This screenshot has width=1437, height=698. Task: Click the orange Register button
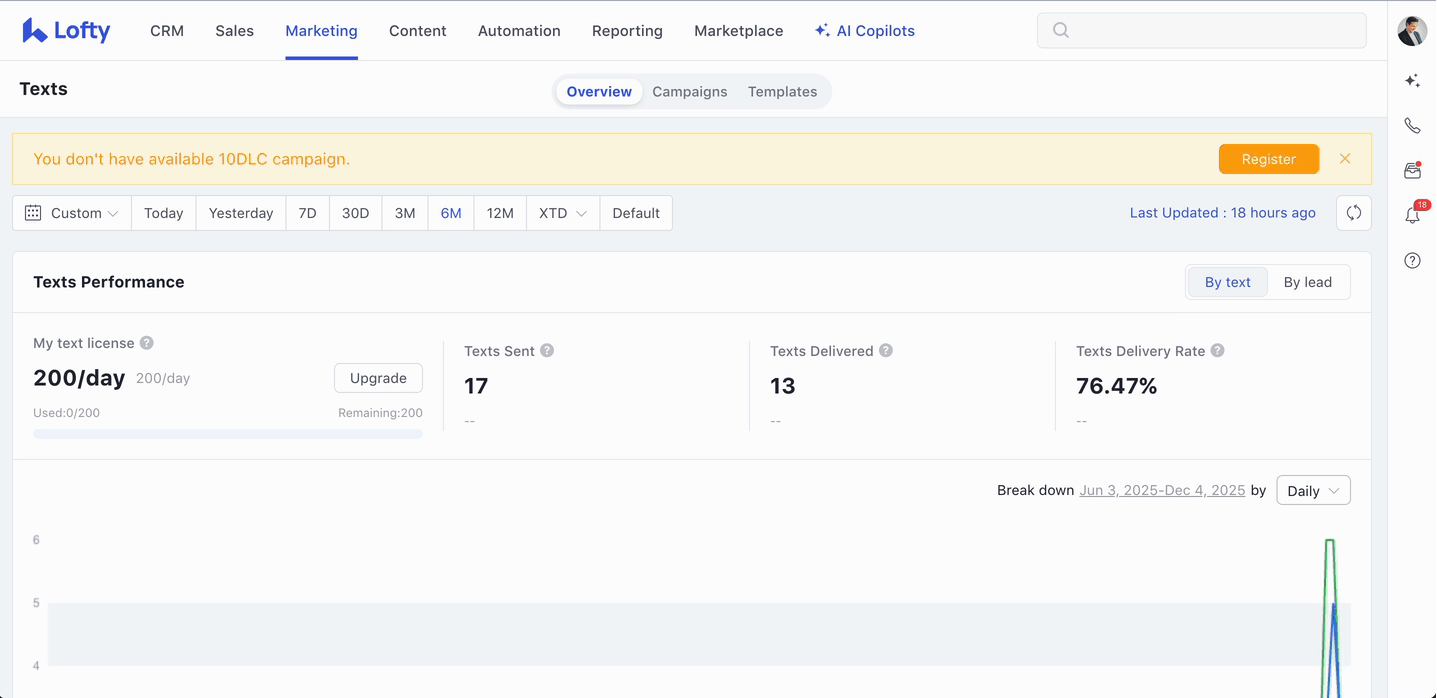1268,159
